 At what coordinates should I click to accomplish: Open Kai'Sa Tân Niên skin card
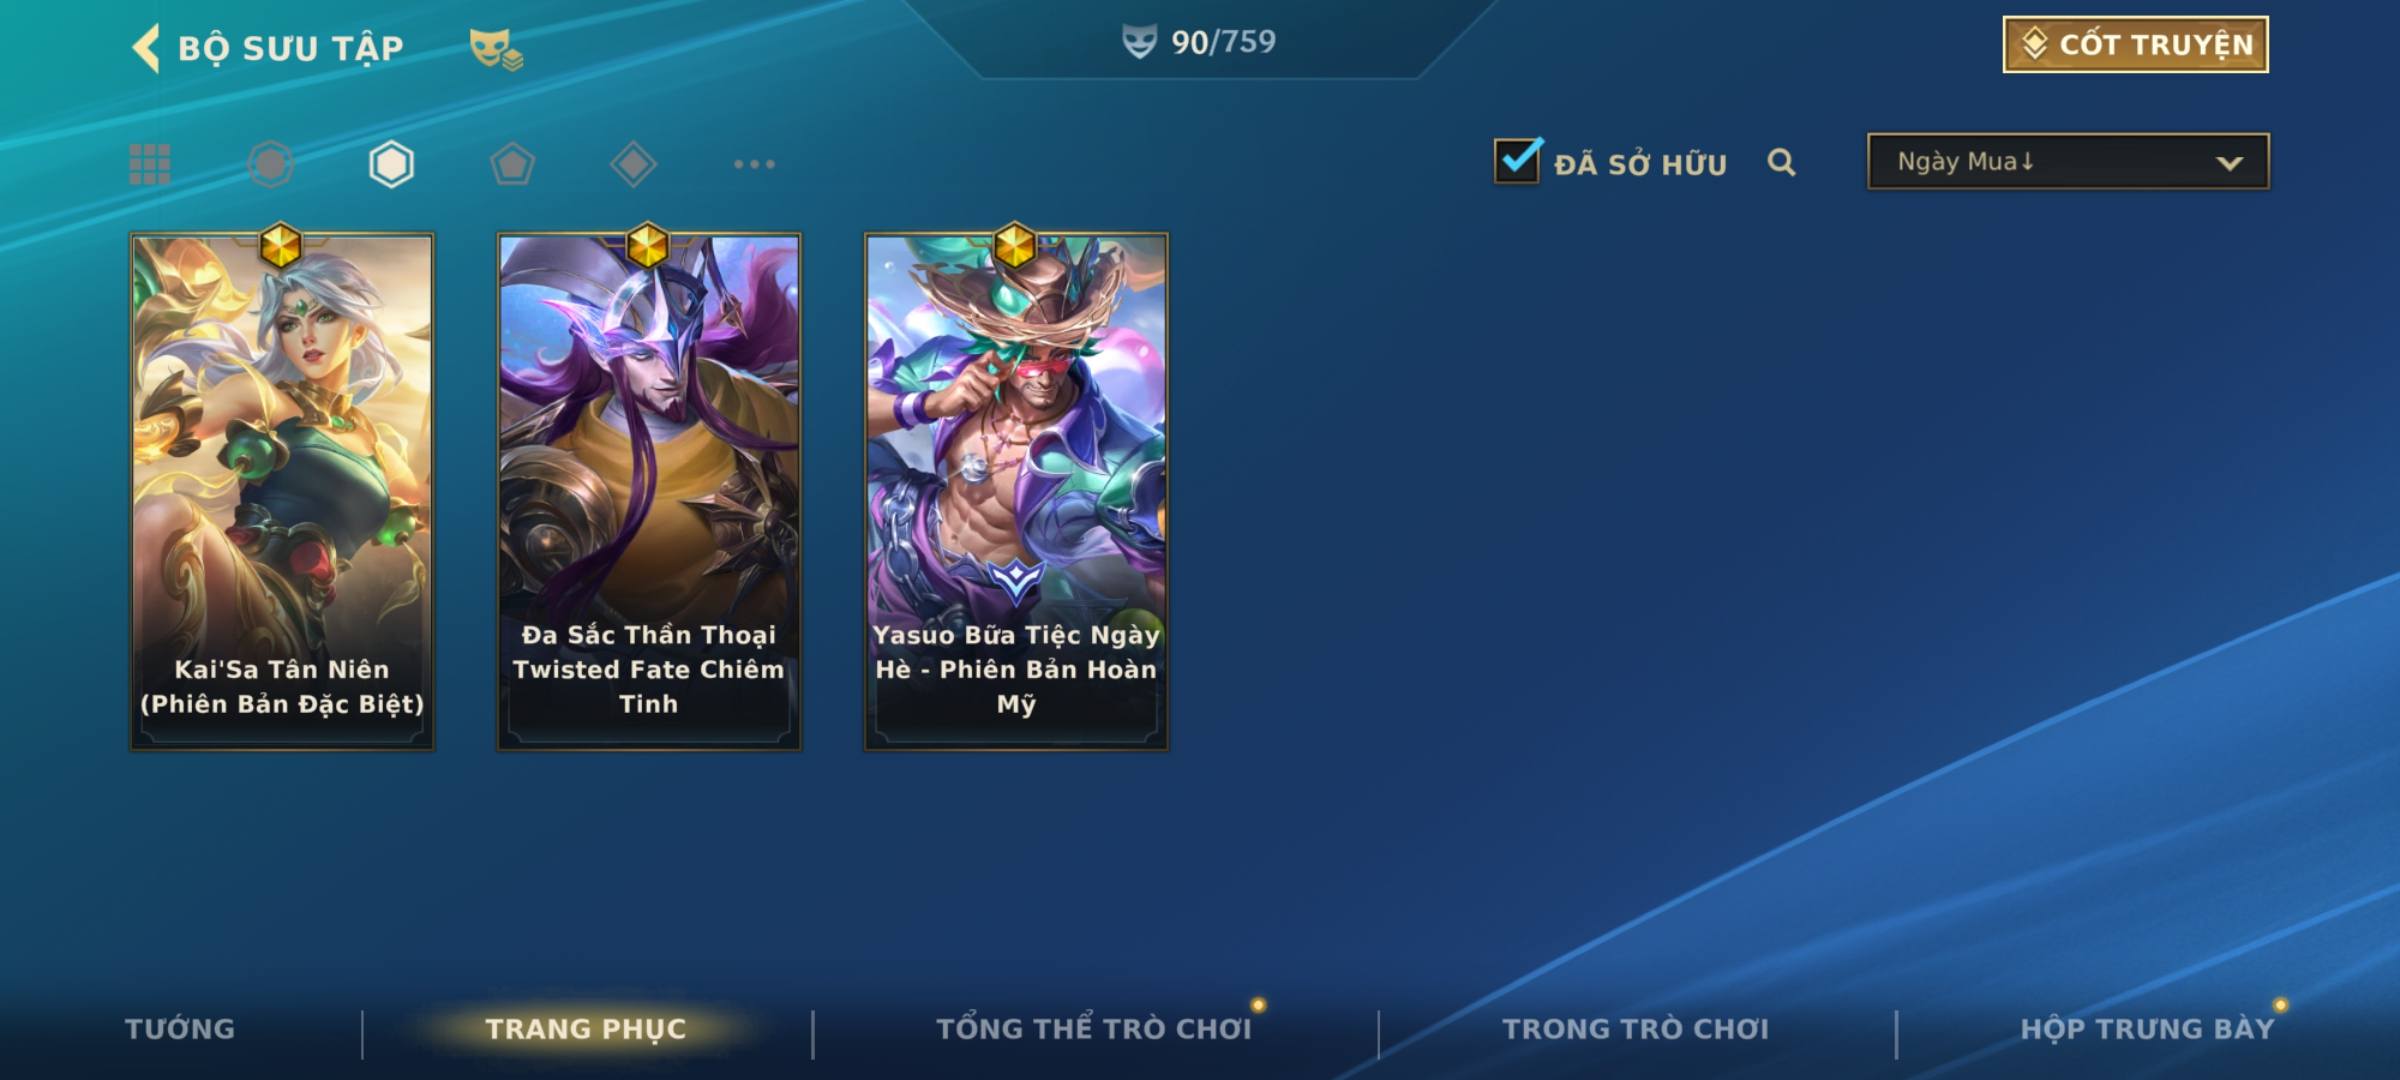[282, 492]
